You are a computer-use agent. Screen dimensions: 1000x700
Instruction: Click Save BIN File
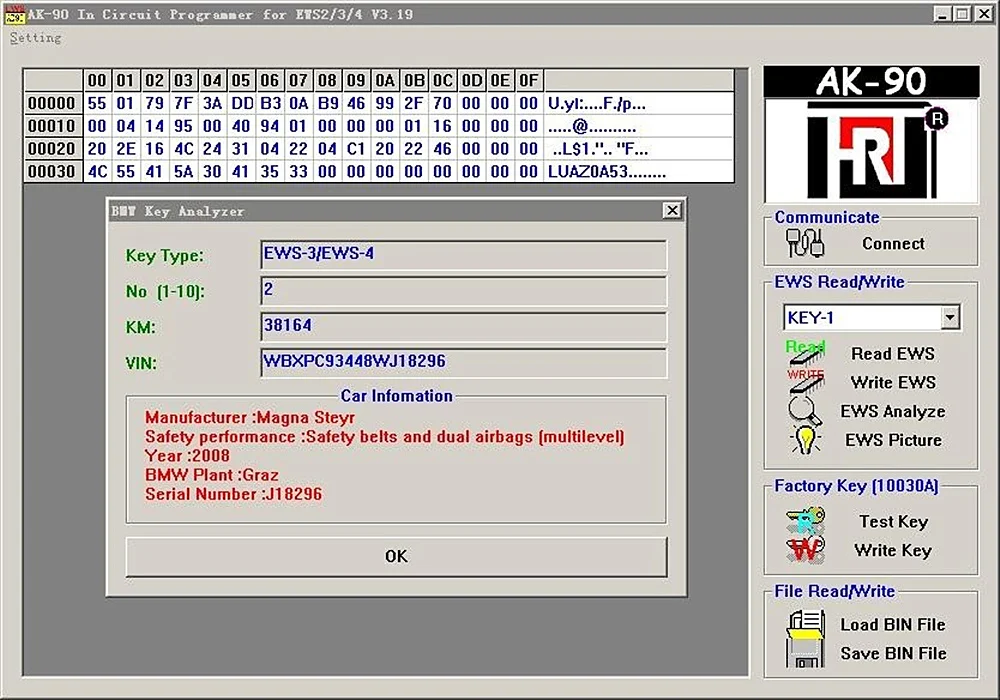tap(893, 653)
